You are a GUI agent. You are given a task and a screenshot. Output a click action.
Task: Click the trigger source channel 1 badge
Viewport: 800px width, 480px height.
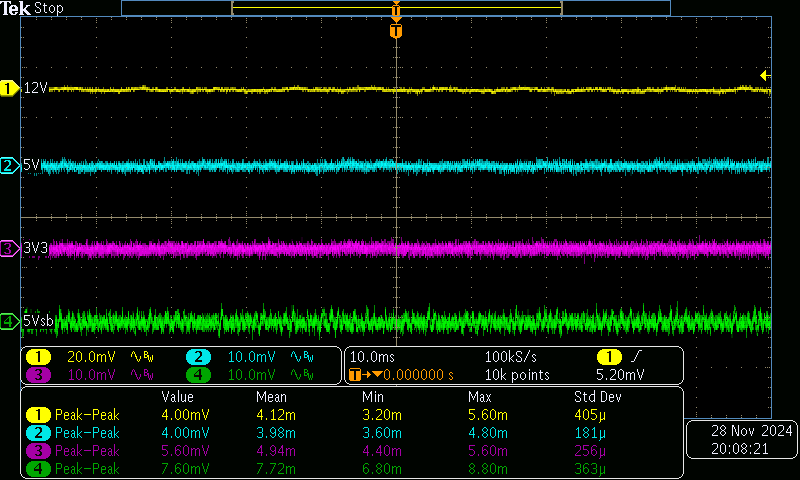coord(609,357)
